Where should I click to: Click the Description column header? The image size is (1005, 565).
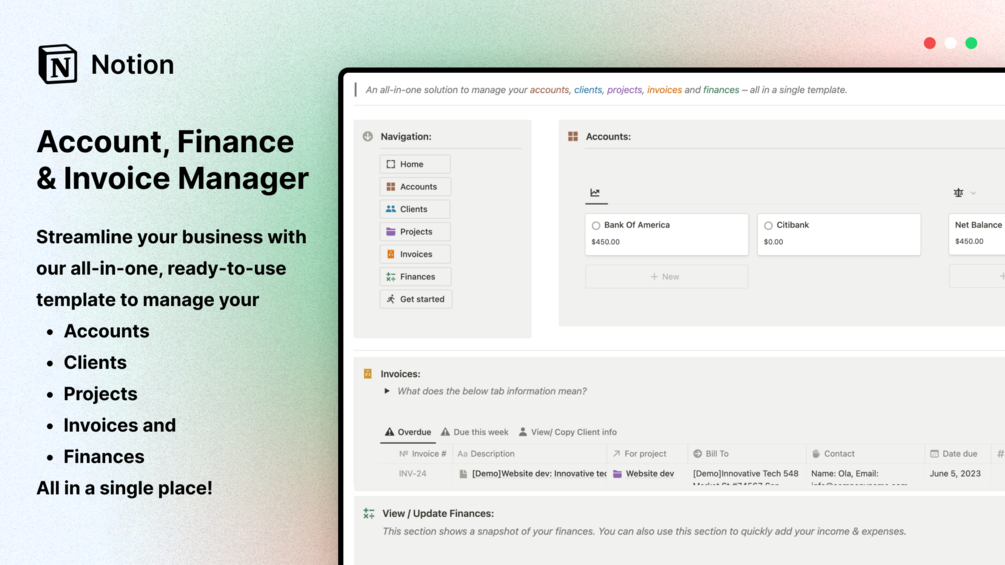click(529, 454)
